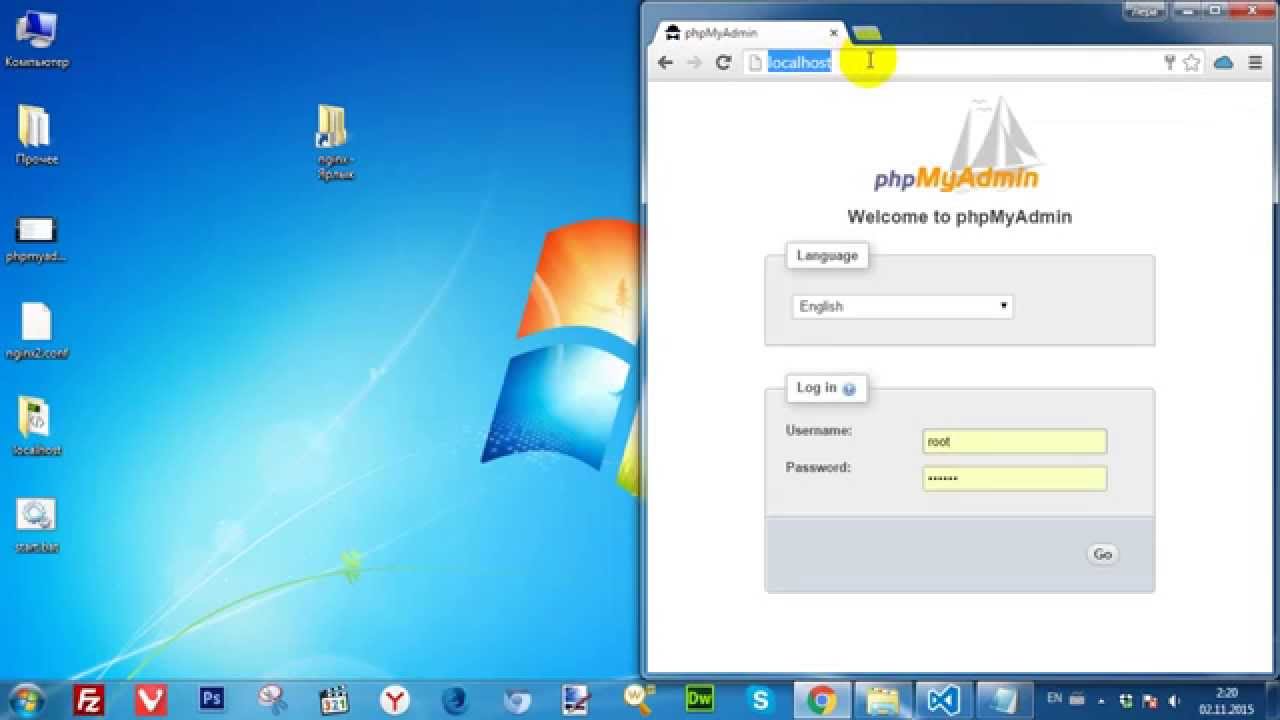Open the Chrome hamburger menu

(x=1255, y=62)
